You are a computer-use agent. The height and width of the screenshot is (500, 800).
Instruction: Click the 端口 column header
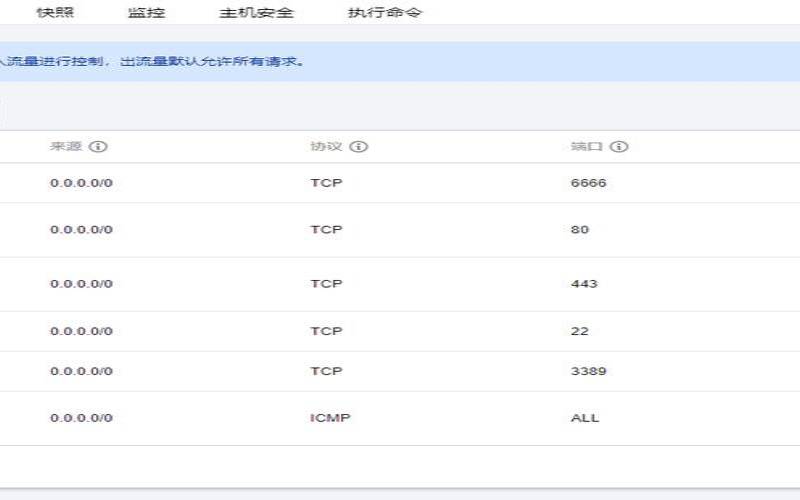(x=587, y=147)
